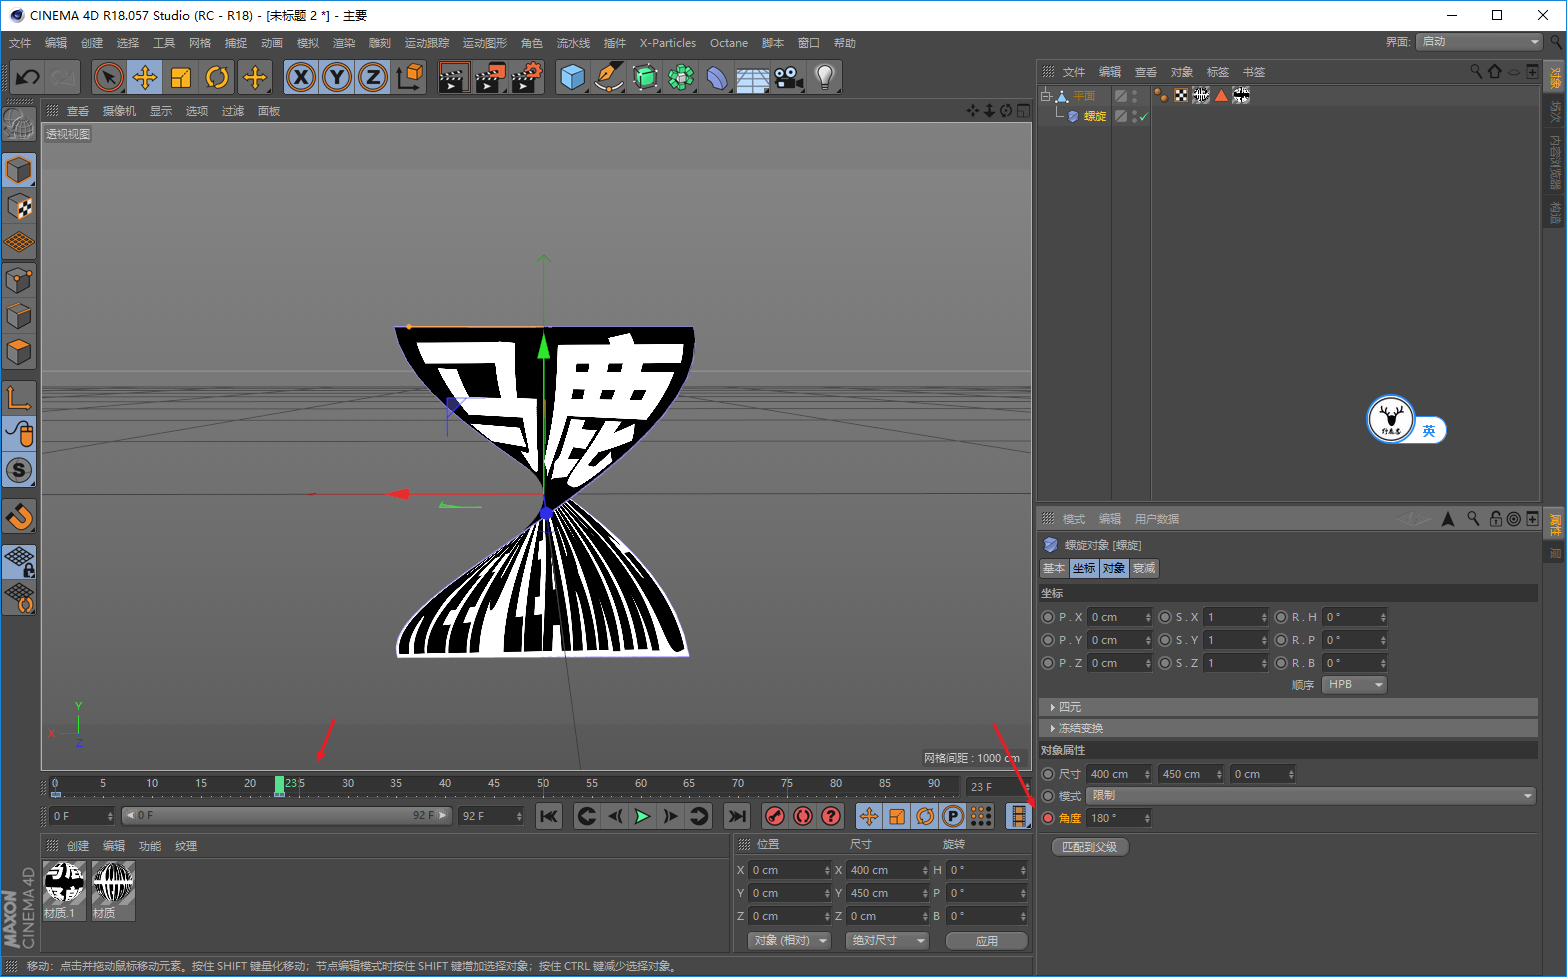Go to start of animation
The height and width of the screenshot is (977, 1567).
pos(549,817)
